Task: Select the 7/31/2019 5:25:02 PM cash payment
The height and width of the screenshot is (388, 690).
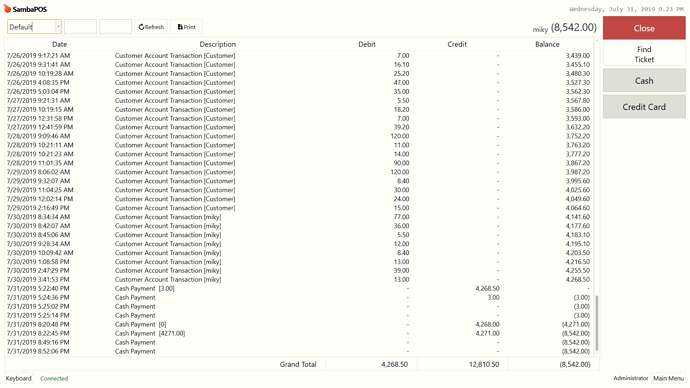Action: pyautogui.click(x=299, y=306)
